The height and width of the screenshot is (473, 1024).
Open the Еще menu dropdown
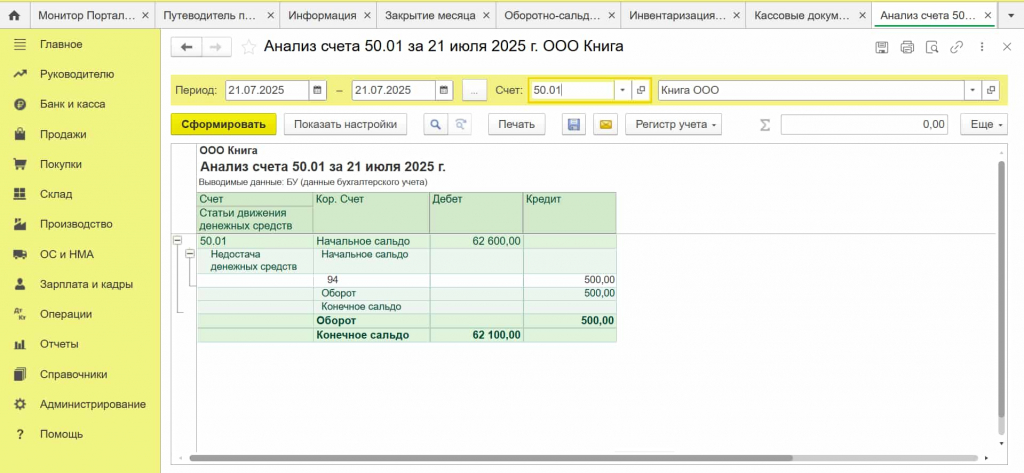[x=984, y=124]
